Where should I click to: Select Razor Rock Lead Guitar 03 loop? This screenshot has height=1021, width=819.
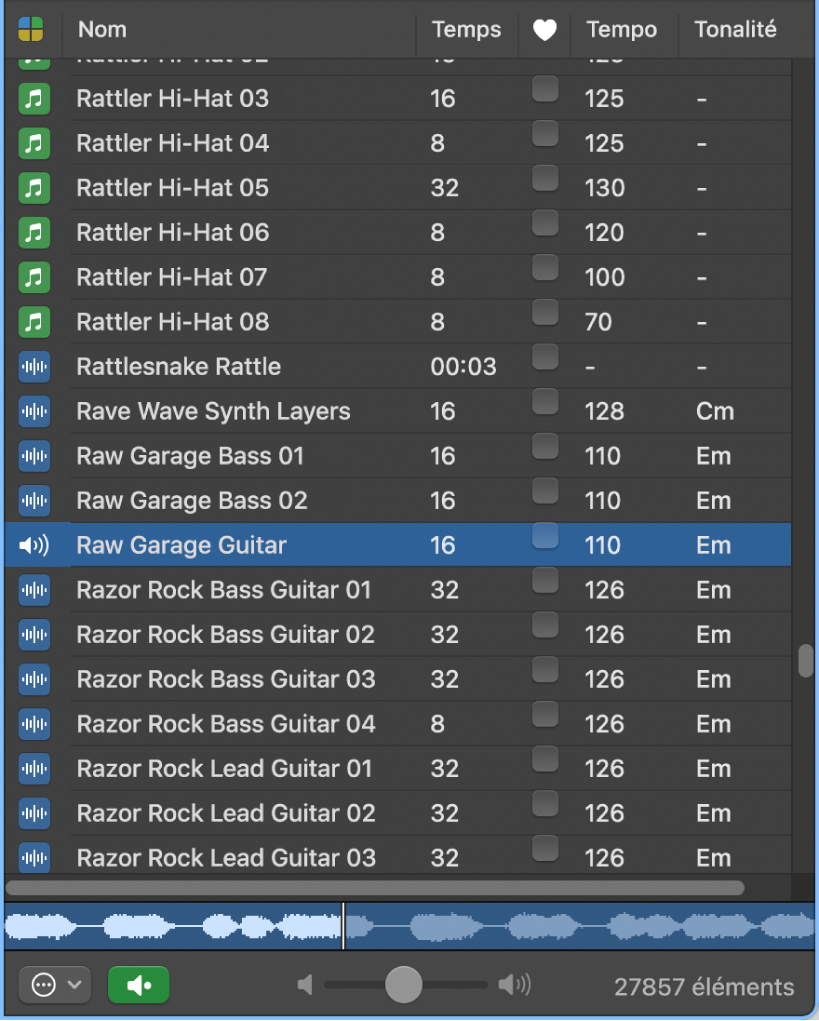pos(226,858)
